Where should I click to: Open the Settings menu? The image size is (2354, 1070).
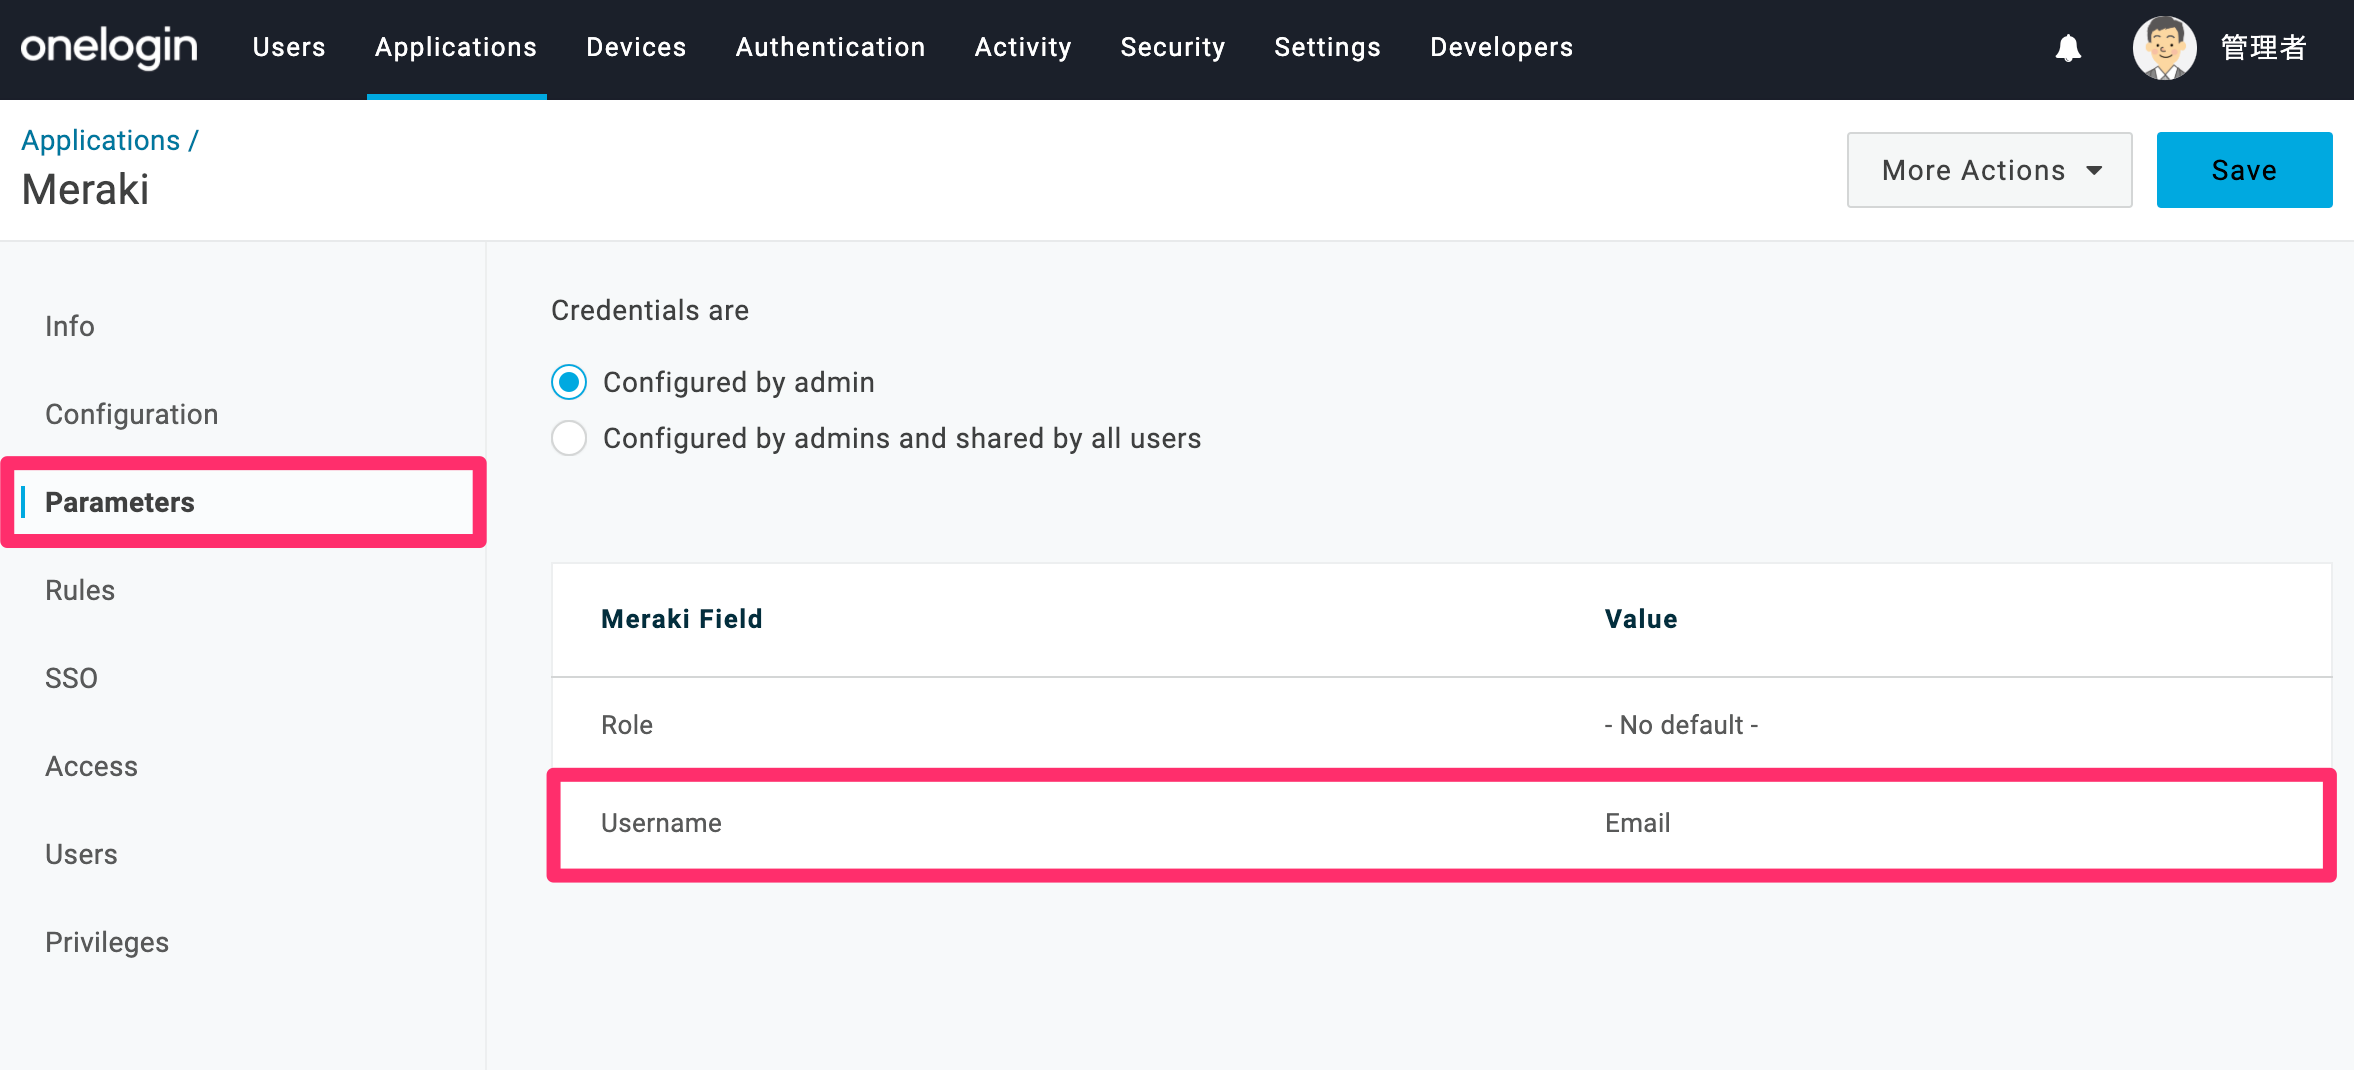pos(1327,47)
